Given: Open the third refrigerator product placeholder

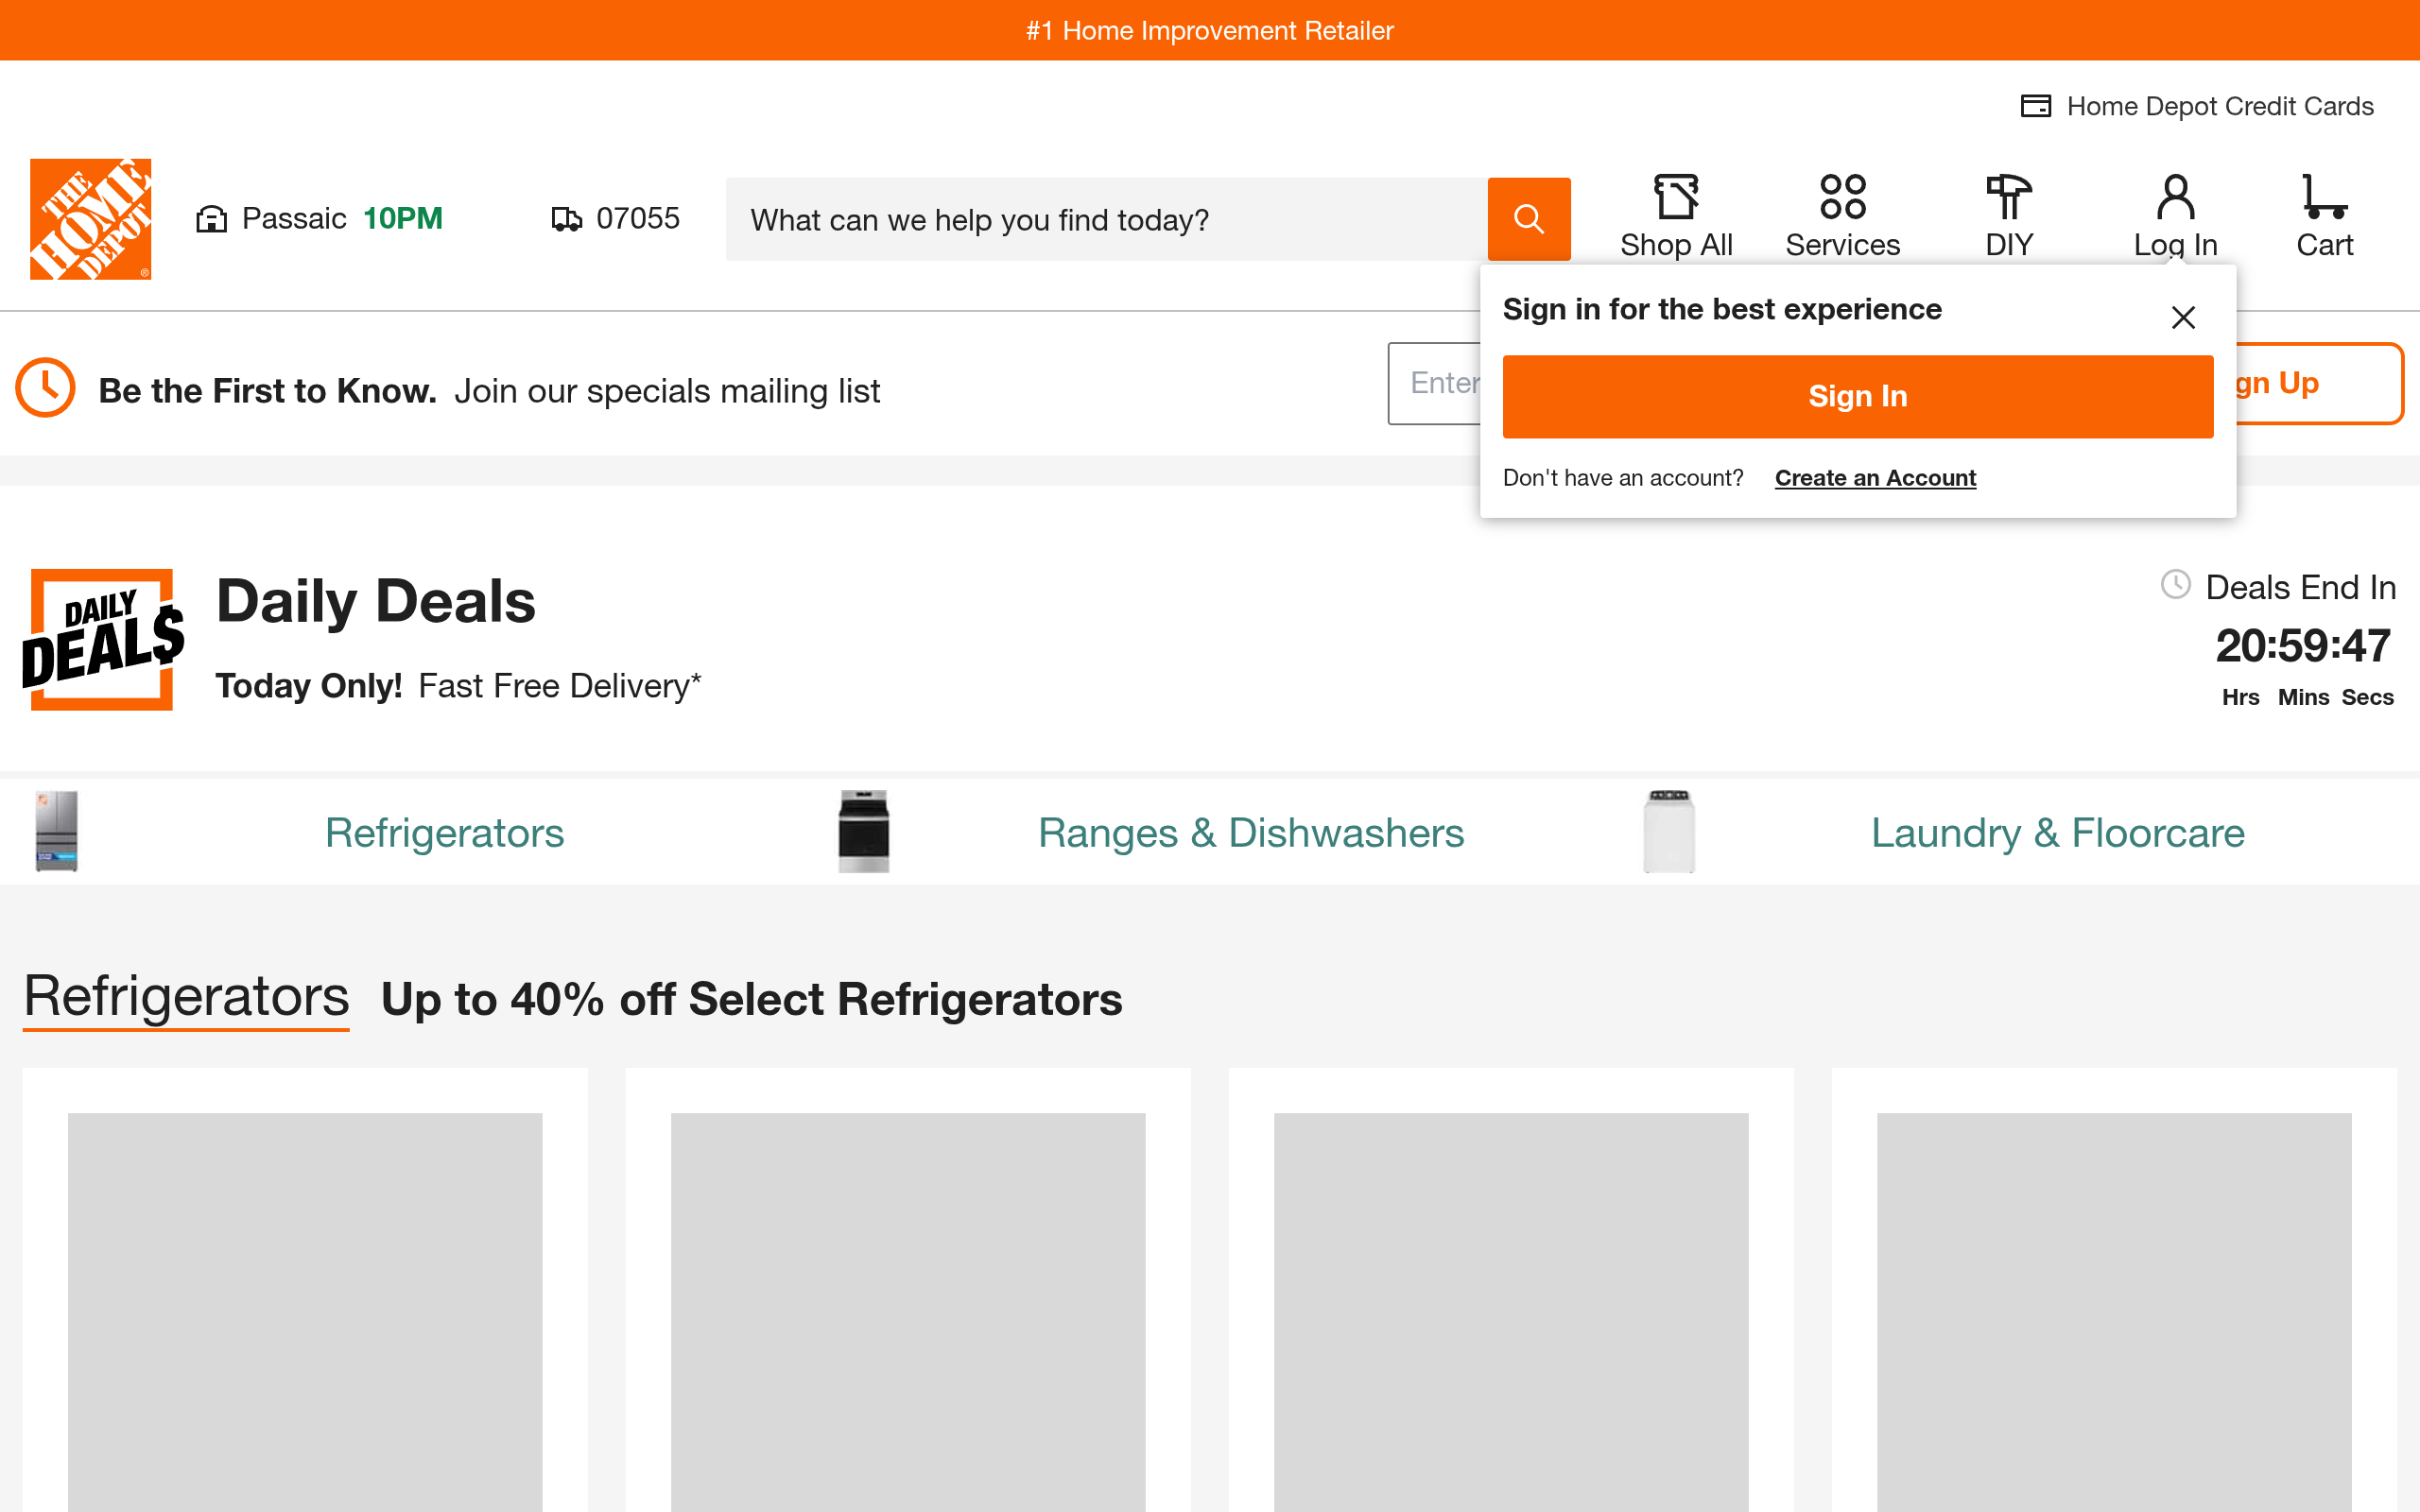Looking at the screenshot, I should [x=1511, y=1312].
